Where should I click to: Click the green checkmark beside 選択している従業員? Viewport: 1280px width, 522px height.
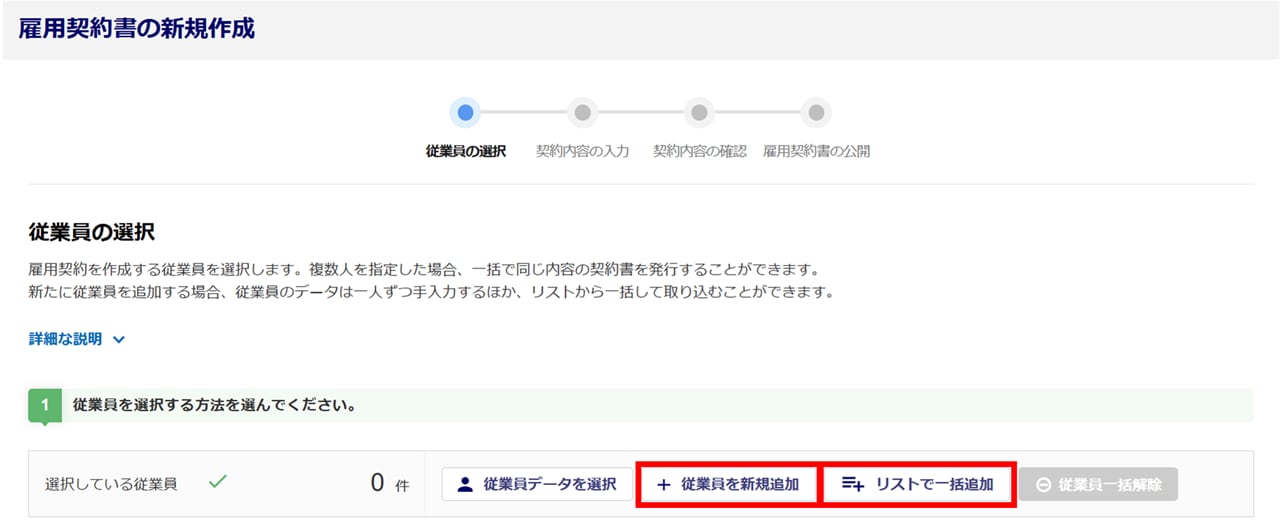pos(217,482)
